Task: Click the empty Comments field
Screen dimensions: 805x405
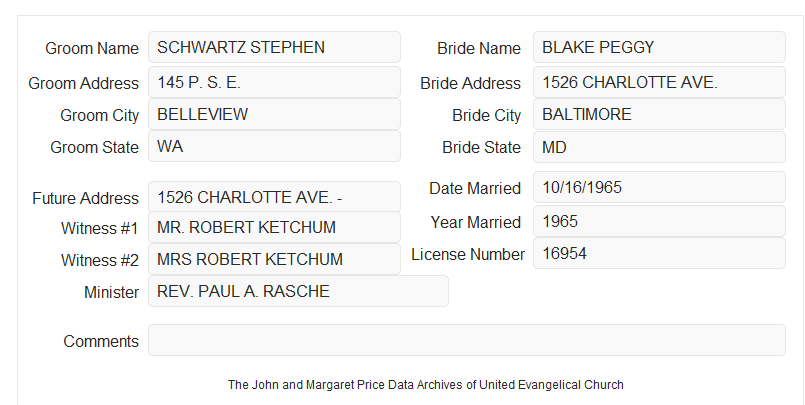Action: pos(467,340)
